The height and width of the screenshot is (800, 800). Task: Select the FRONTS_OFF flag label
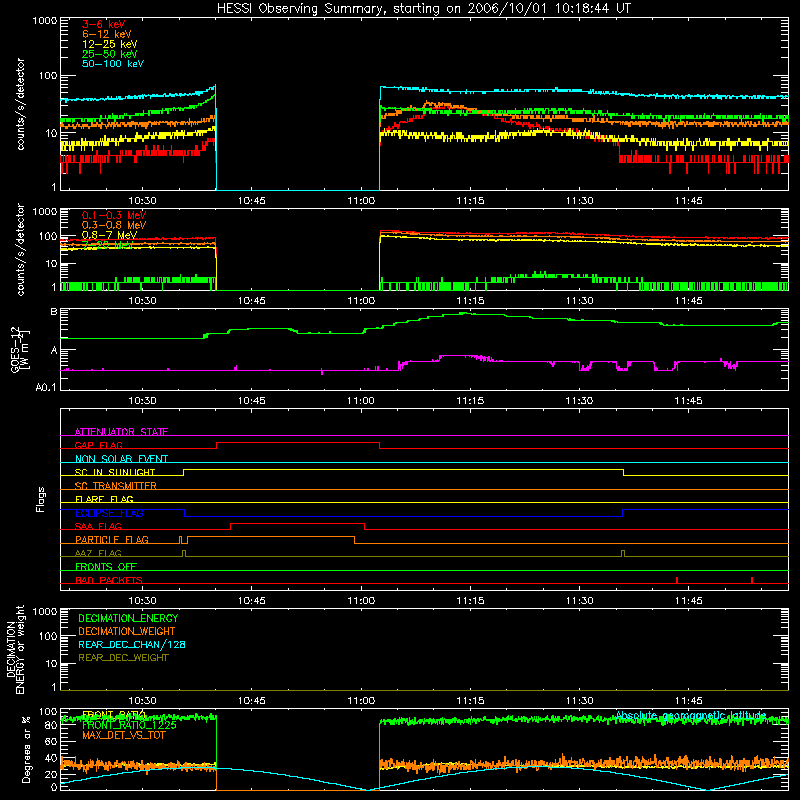coord(106,566)
